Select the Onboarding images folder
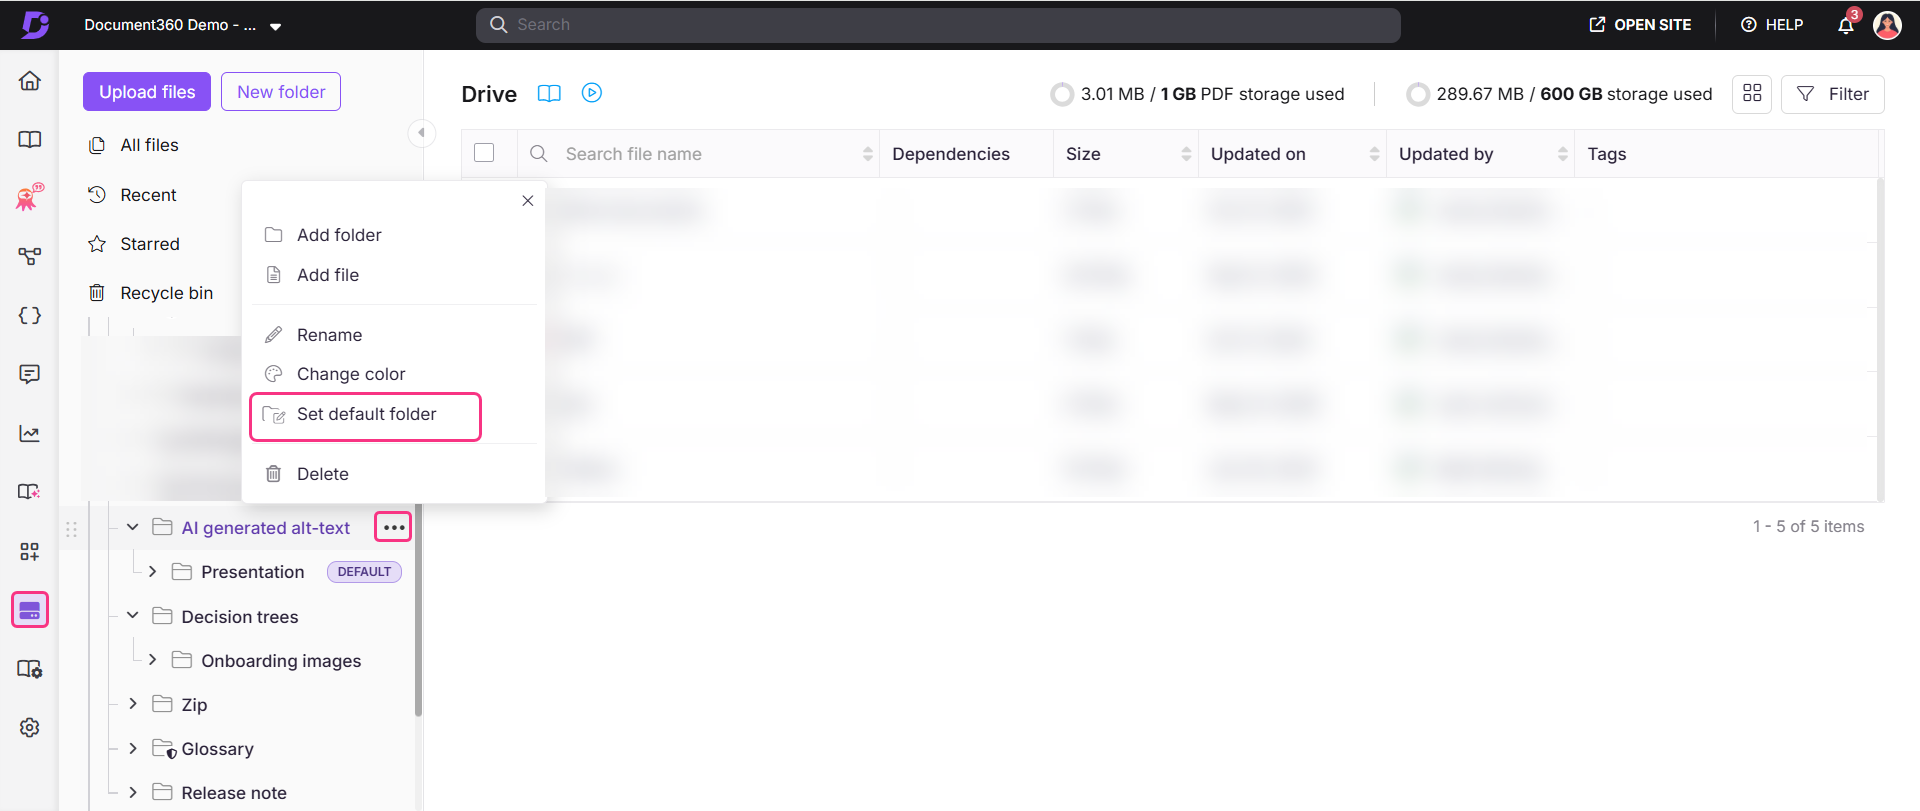Viewport: 1920px width, 811px height. [x=281, y=661]
